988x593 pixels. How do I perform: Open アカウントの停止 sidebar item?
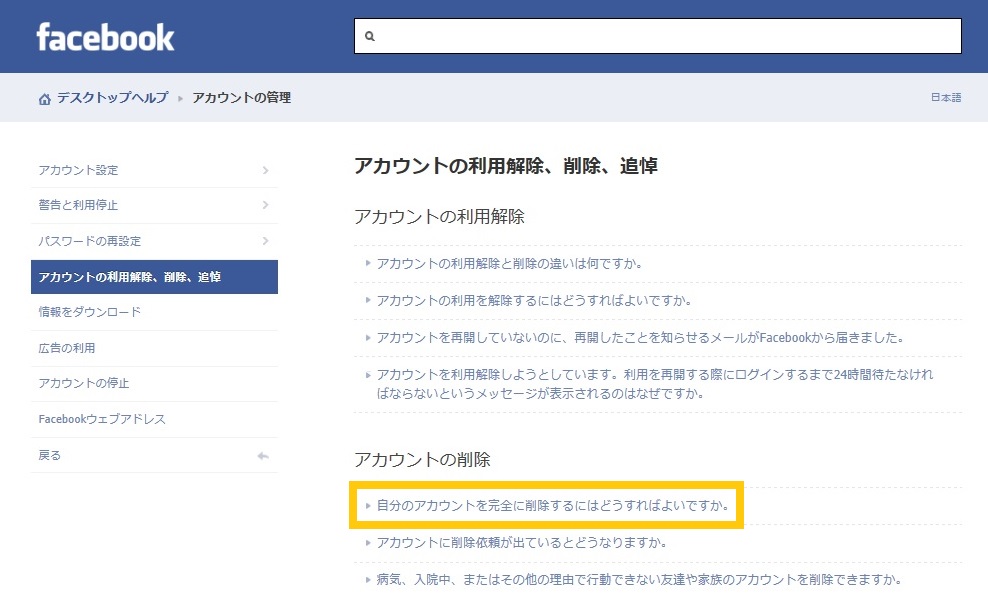point(154,383)
